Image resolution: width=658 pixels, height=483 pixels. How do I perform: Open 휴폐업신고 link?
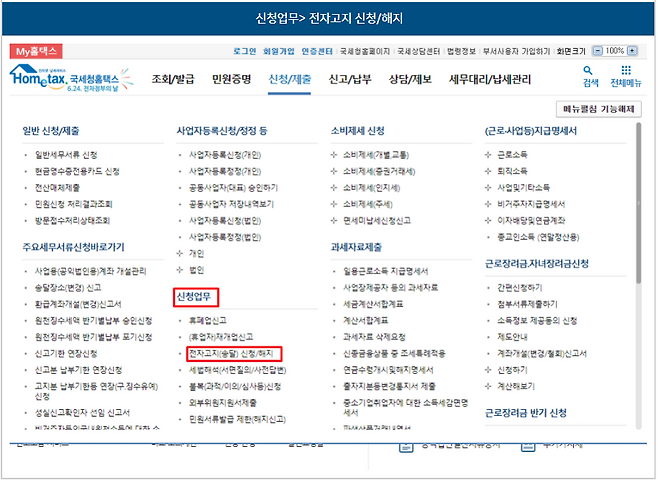pyautogui.click(x=208, y=321)
